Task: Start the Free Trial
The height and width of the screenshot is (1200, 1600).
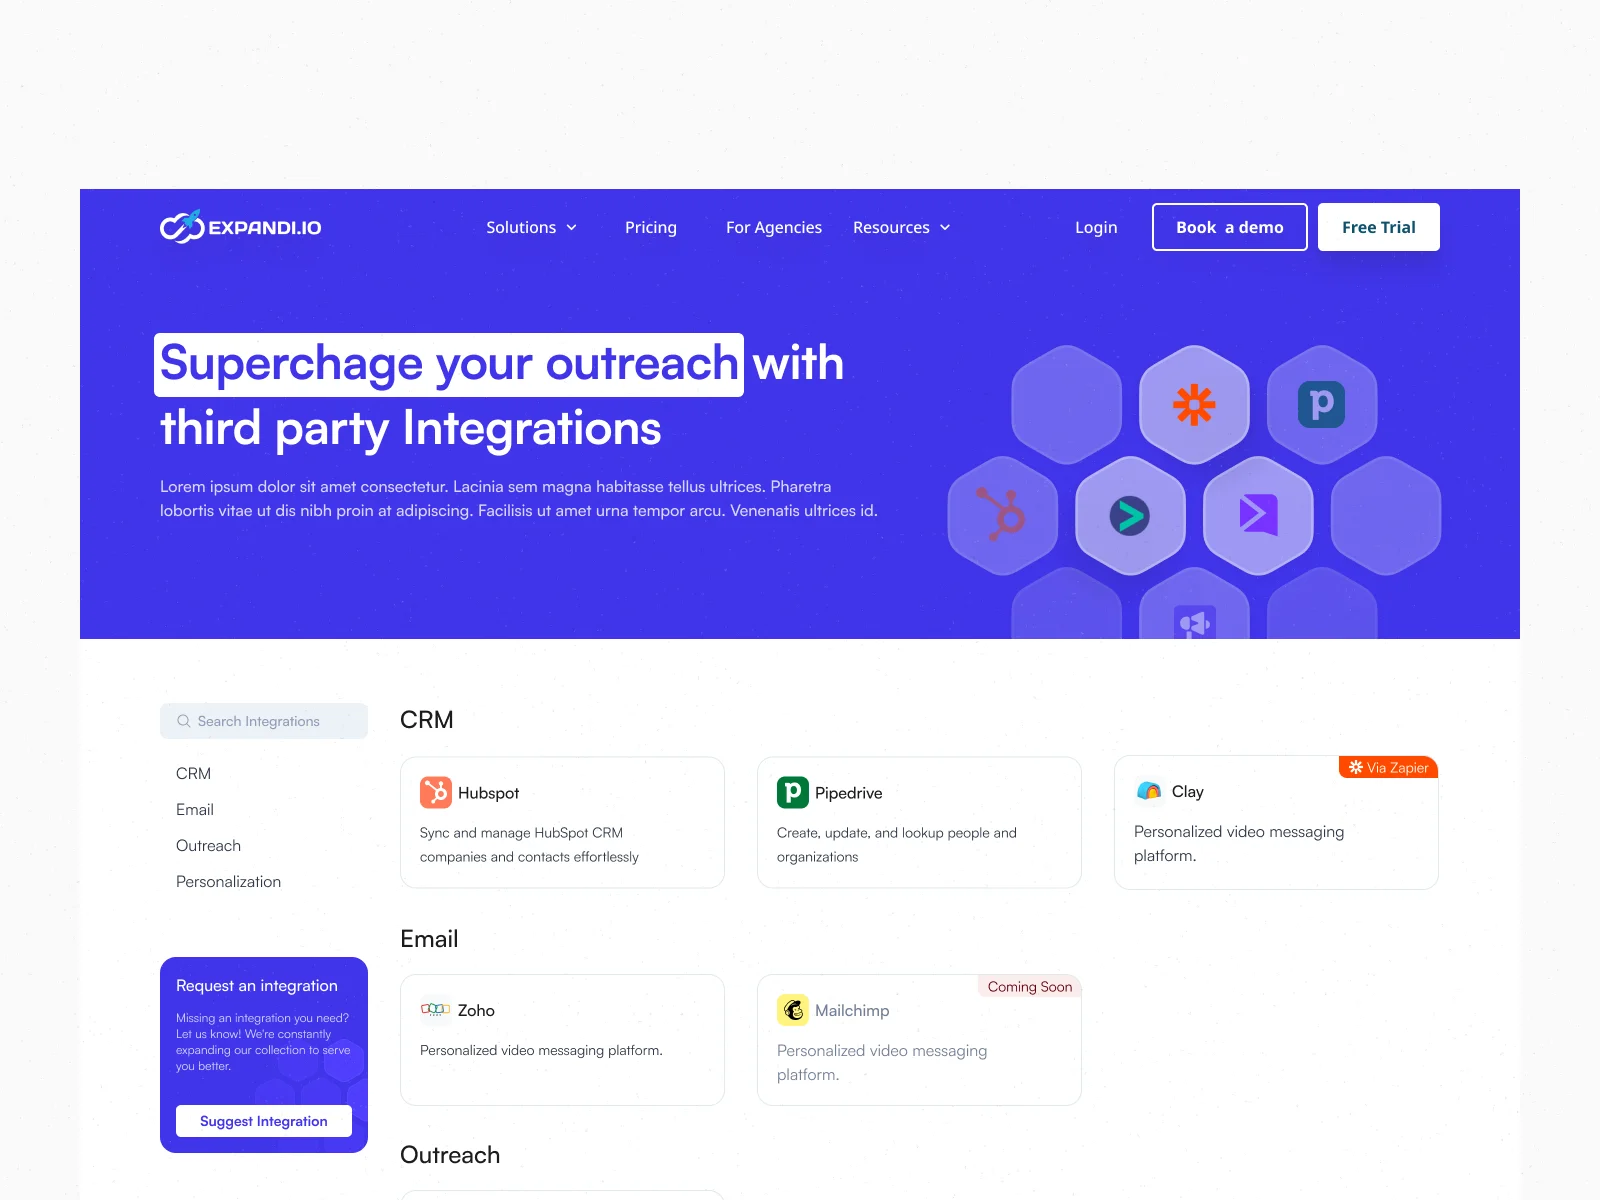Action: 1379,227
